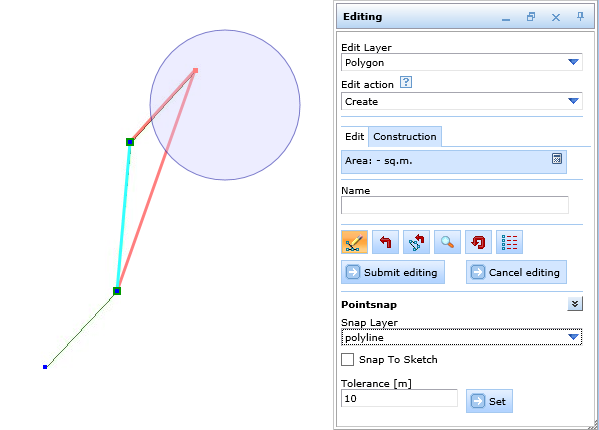599x430 pixels.
Task: Click the Submit editing button
Action: pyautogui.click(x=393, y=272)
